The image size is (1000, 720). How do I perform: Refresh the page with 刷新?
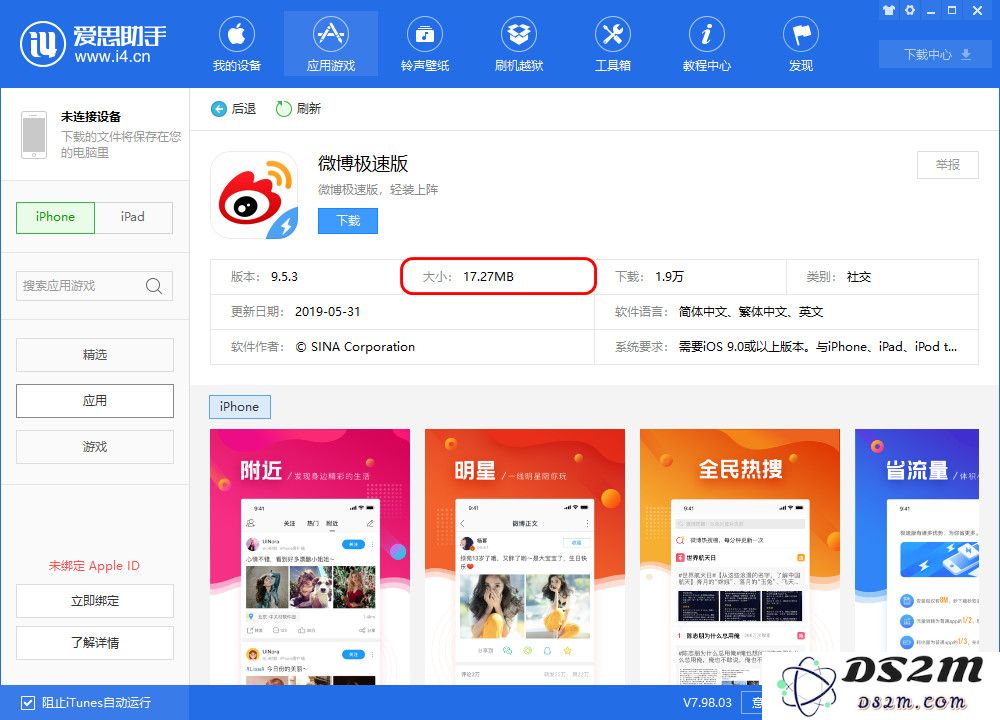(x=298, y=109)
